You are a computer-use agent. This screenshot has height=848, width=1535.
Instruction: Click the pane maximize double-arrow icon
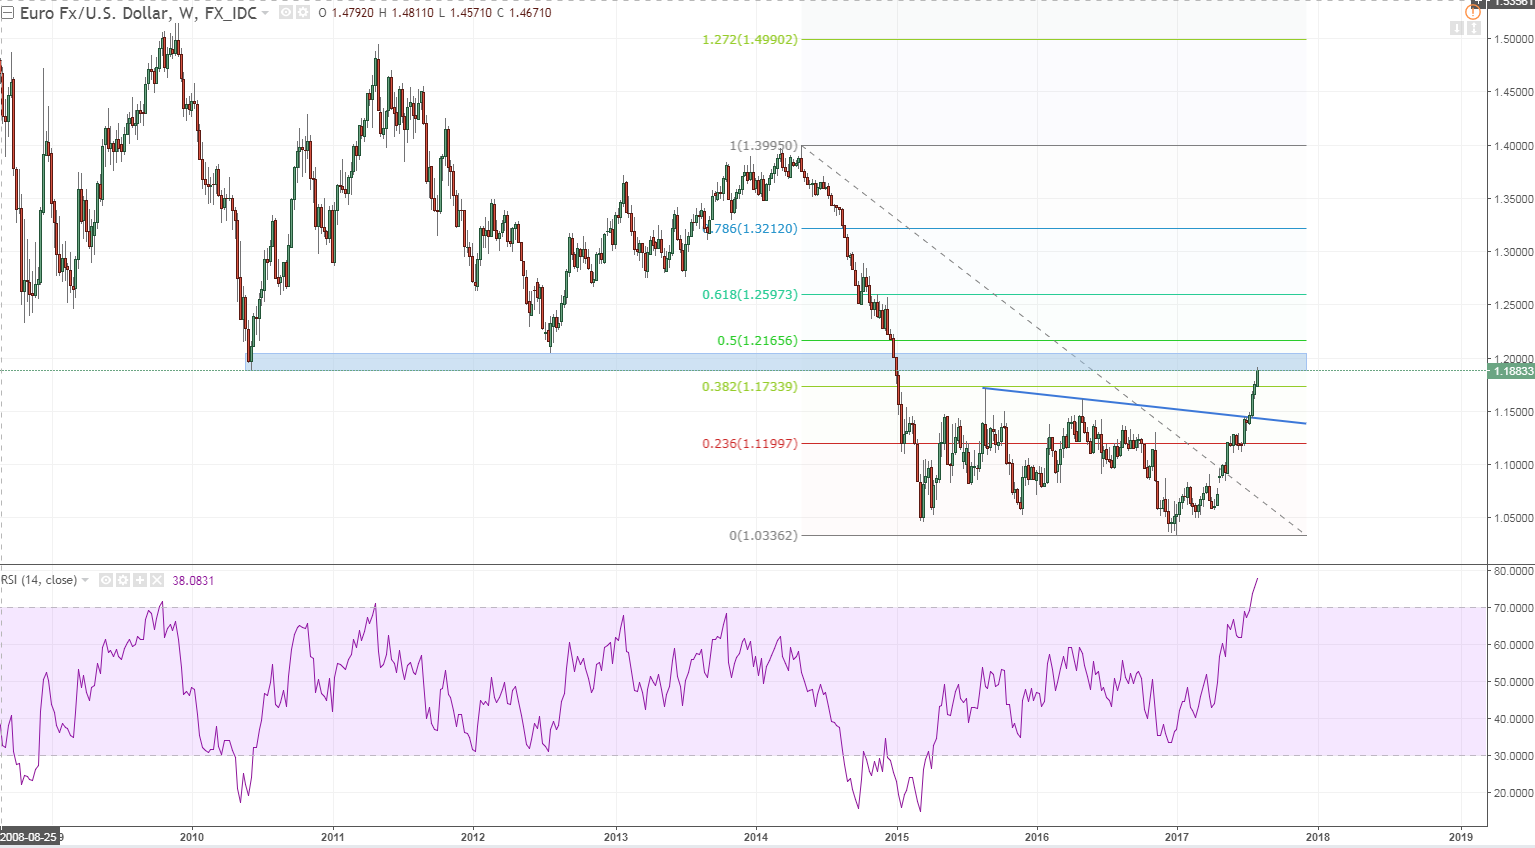coord(1473,28)
